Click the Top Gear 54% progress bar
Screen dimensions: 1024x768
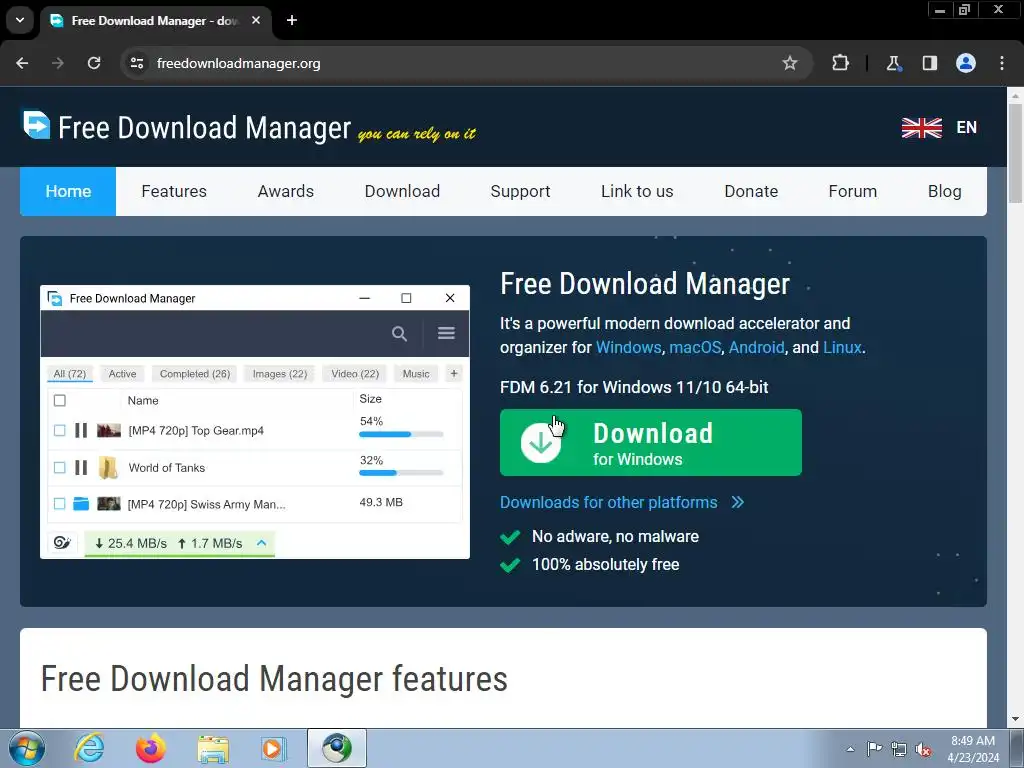[401, 434]
